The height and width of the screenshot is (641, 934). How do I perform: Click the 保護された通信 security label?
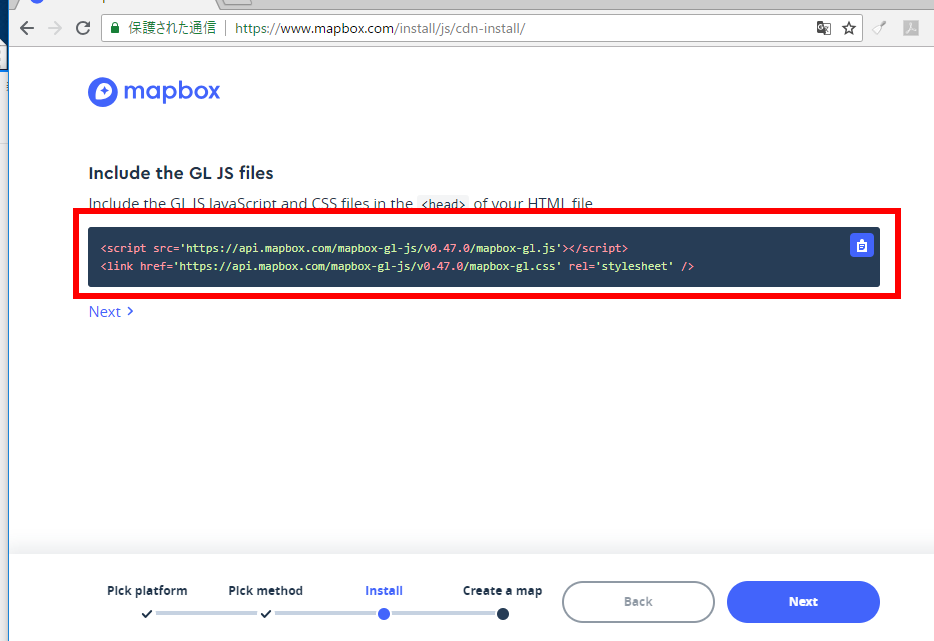(x=172, y=28)
